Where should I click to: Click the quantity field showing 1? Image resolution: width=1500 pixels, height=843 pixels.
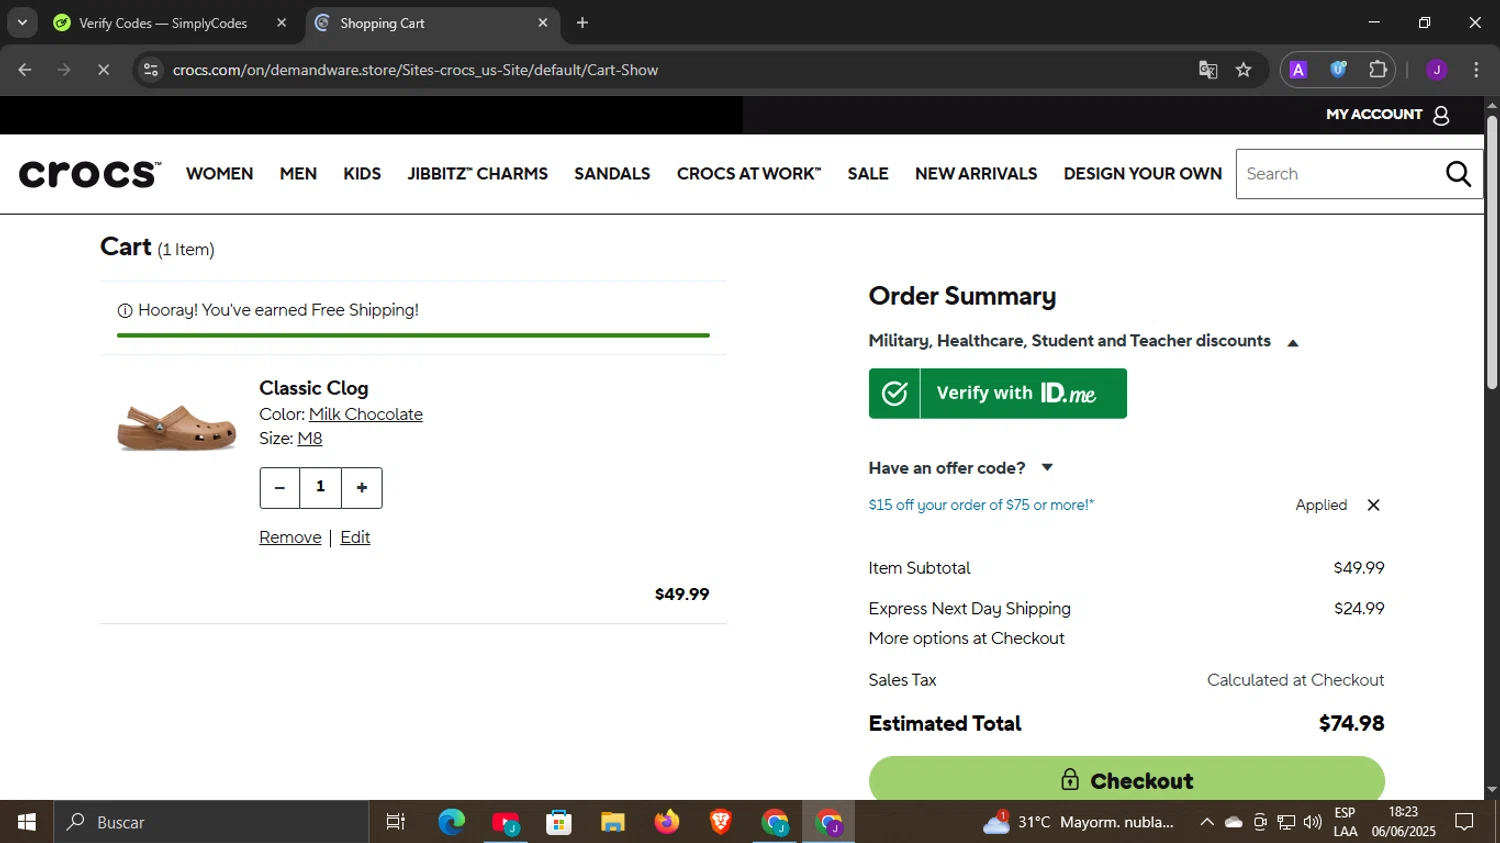tap(321, 488)
